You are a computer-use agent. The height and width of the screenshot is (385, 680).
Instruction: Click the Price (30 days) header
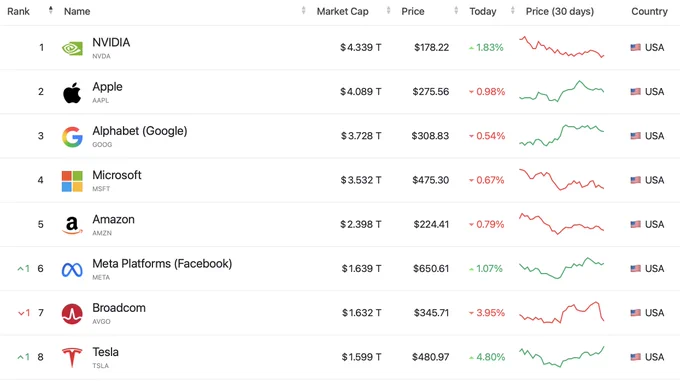(559, 11)
